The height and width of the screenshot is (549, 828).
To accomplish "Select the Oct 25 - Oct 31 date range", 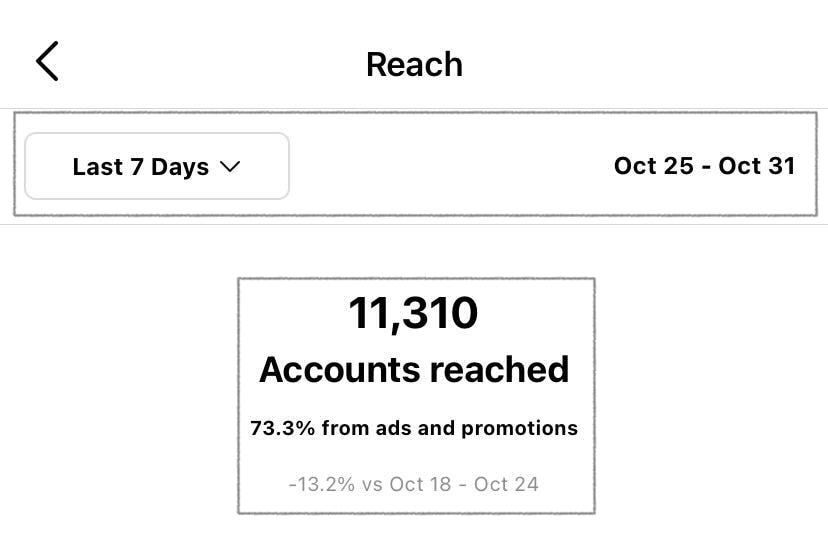I will [x=704, y=165].
